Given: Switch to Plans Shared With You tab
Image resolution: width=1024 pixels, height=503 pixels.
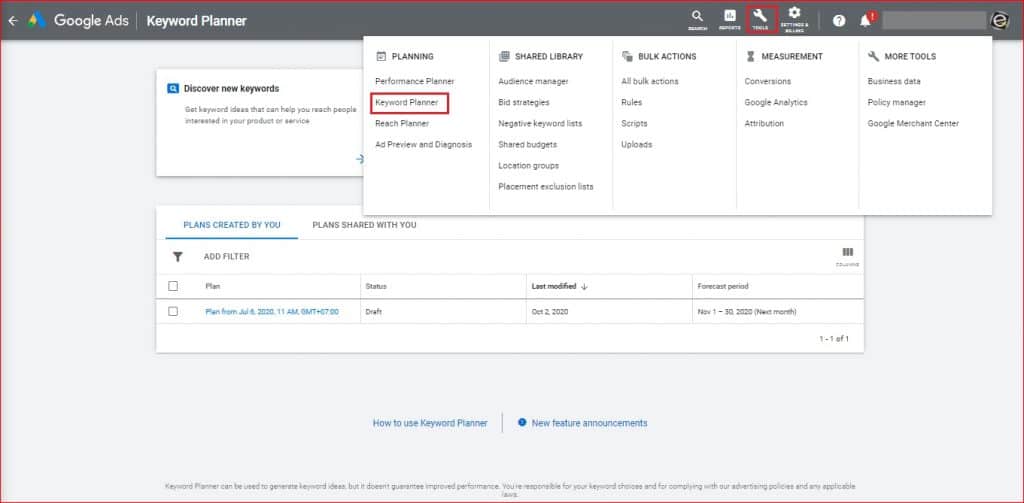Looking at the screenshot, I should pyautogui.click(x=364, y=225).
